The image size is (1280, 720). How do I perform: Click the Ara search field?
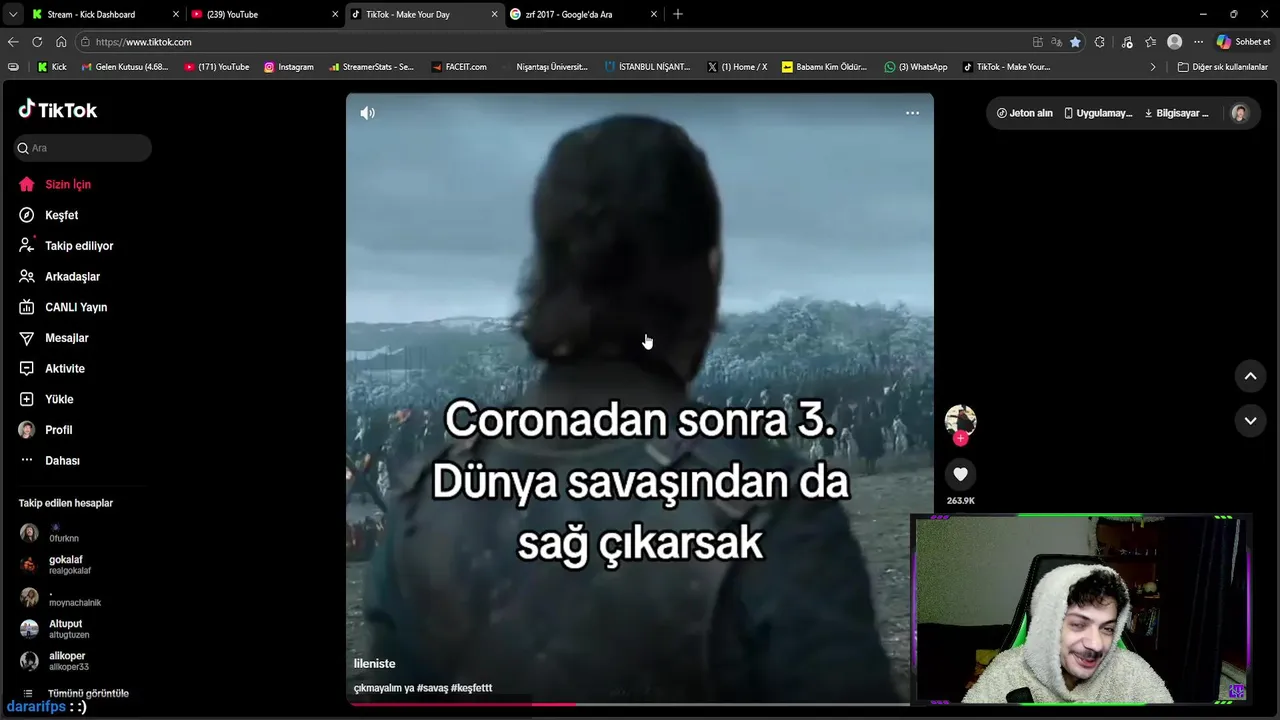[82, 148]
